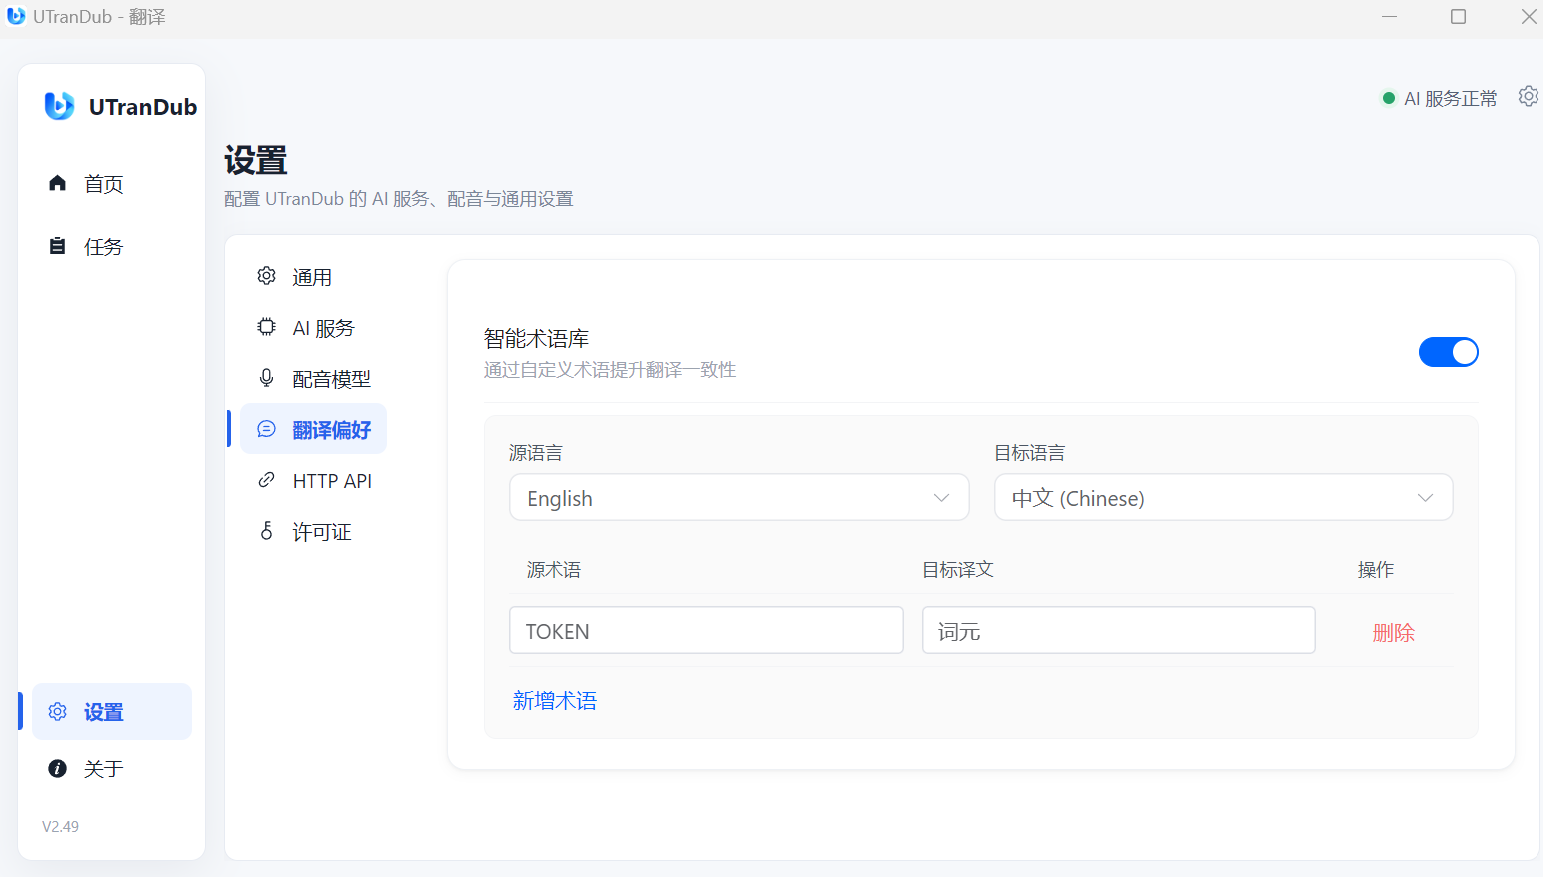Screen dimensions: 1543x877
Task: Click the UTranDub logo in the sidebar
Action: pos(59,106)
